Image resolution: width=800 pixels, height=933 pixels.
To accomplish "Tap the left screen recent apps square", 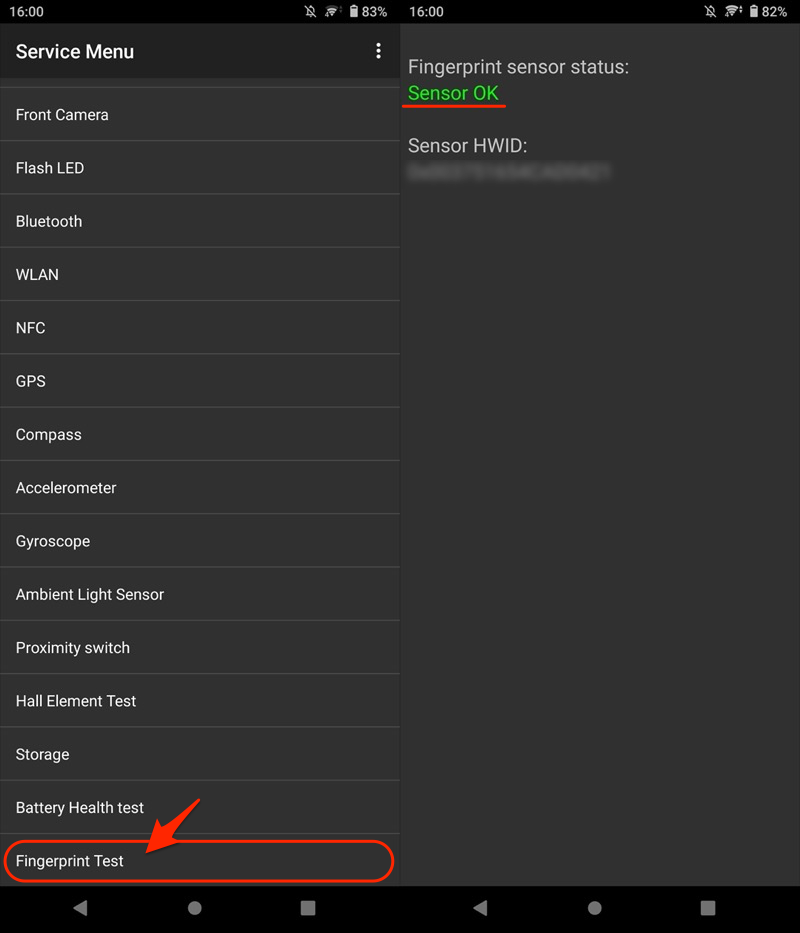I will (x=308, y=908).
